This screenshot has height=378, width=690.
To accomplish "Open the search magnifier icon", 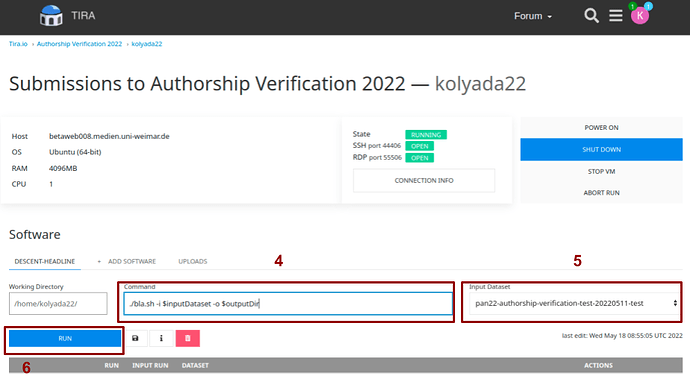I will [591, 16].
